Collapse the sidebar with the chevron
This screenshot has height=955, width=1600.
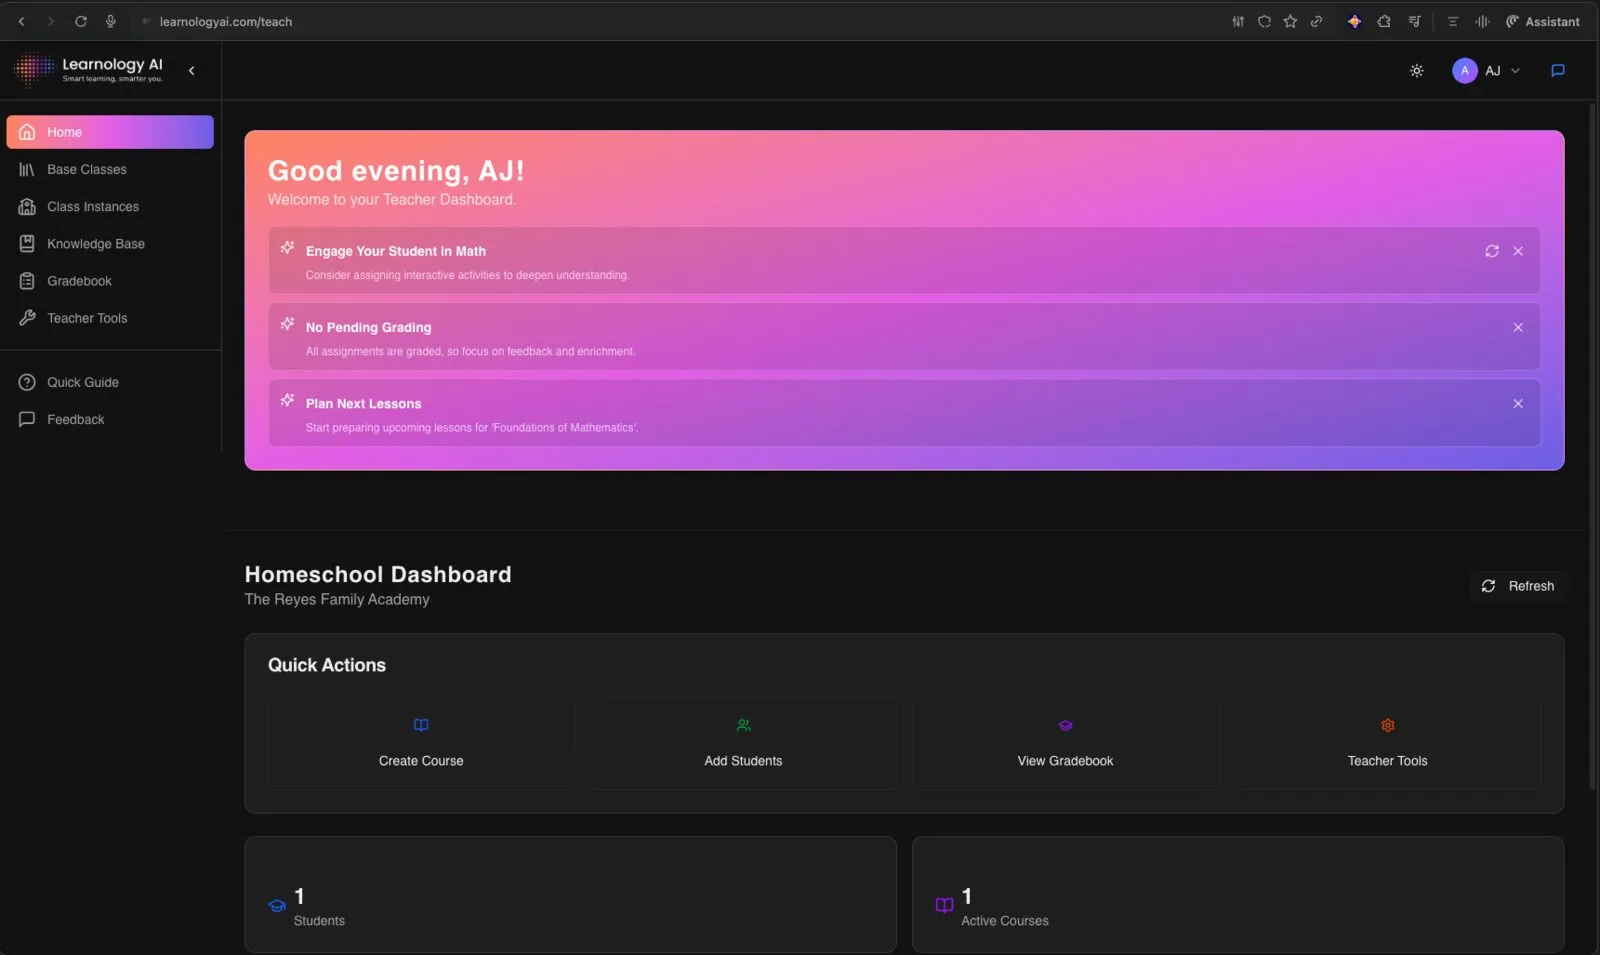point(192,71)
